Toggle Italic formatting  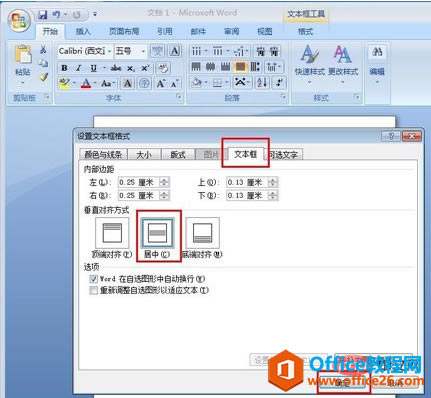(x=78, y=68)
